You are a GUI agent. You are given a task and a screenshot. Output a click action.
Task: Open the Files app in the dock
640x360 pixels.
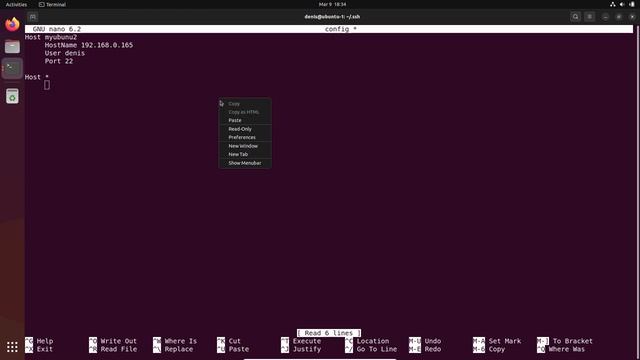coord(12,47)
